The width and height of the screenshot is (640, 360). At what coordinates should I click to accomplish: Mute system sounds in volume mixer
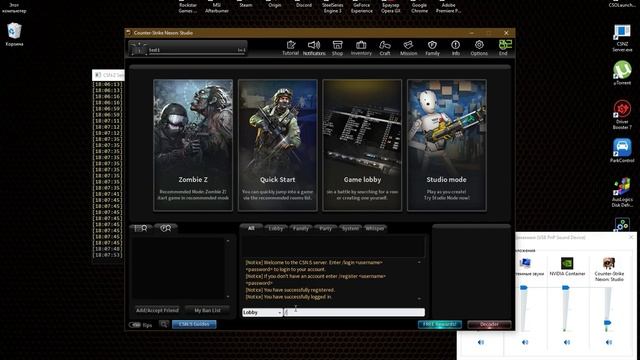tap(525, 342)
